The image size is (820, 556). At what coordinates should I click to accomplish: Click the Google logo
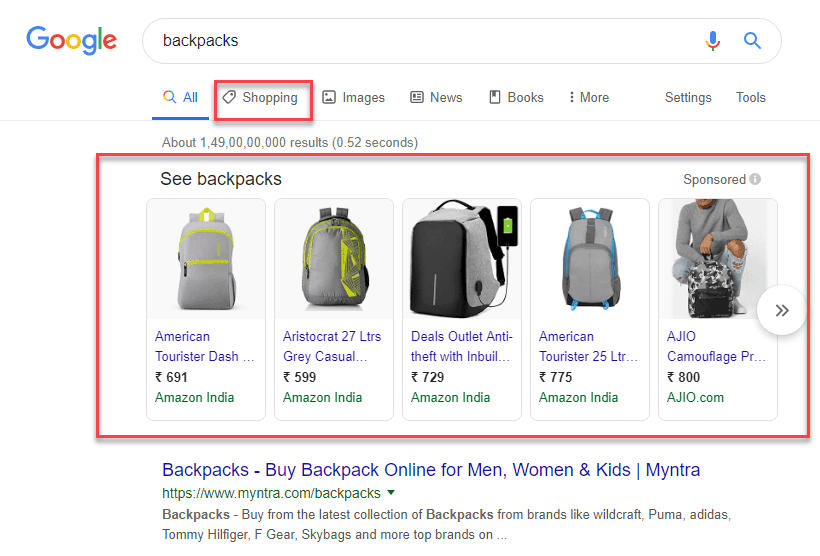point(72,40)
